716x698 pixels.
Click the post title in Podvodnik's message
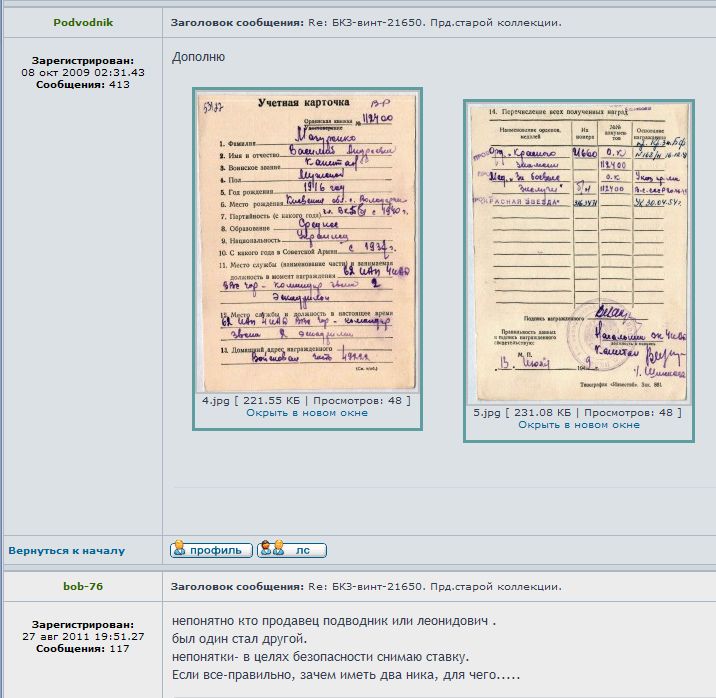(365, 22)
